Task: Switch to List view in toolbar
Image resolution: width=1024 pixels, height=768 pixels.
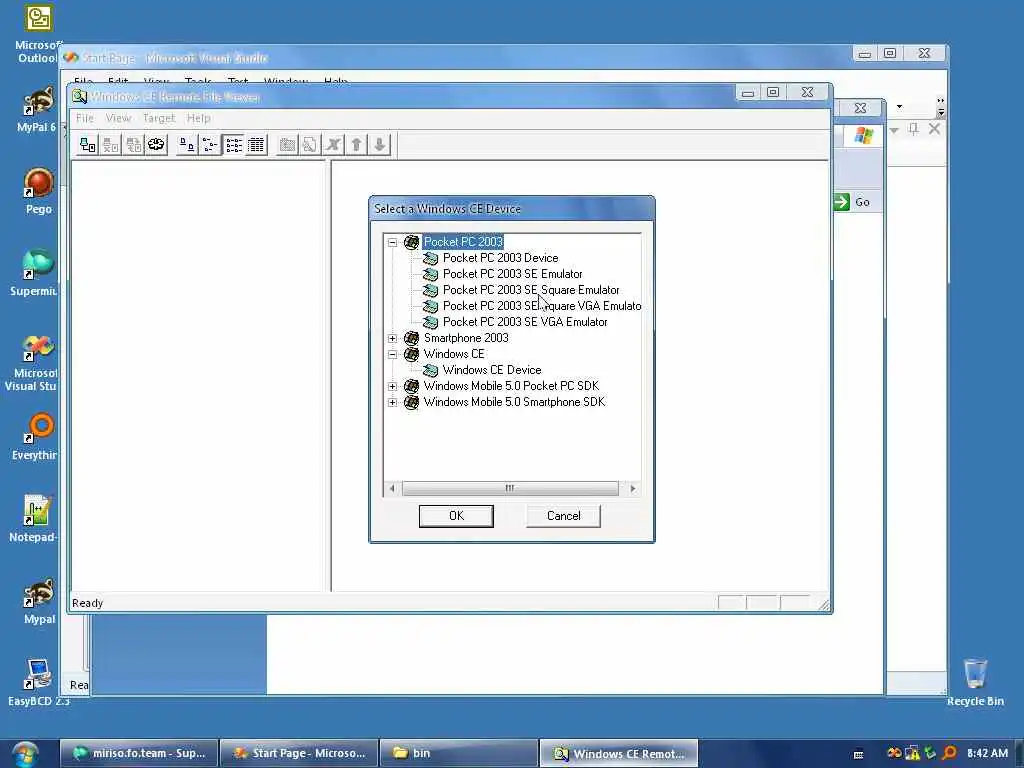Action: click(x=233, y=144)
